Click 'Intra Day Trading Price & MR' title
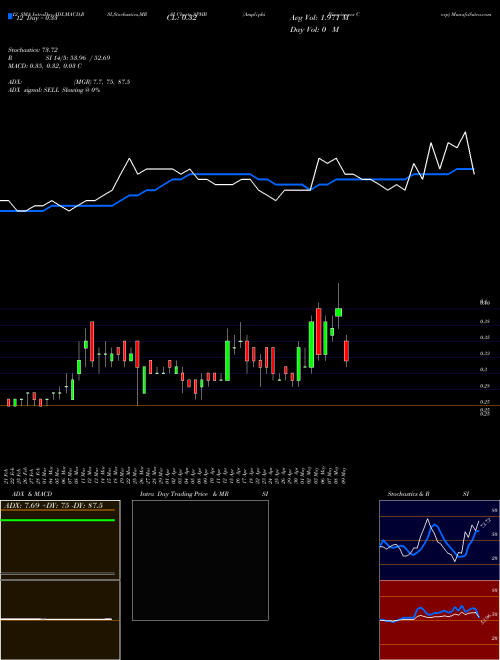Viewport: 500px width, 660px height. pos(184,494)
